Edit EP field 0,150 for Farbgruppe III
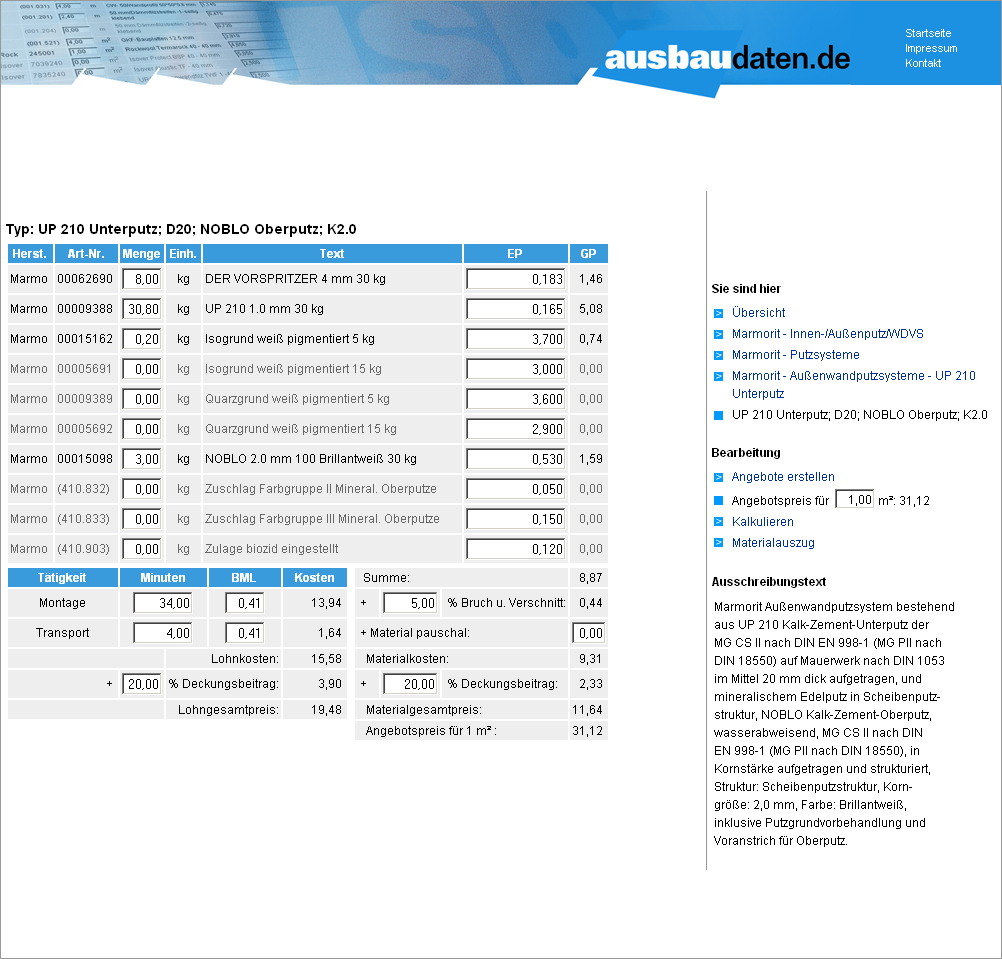1002x959 pixels. (516, 519)
